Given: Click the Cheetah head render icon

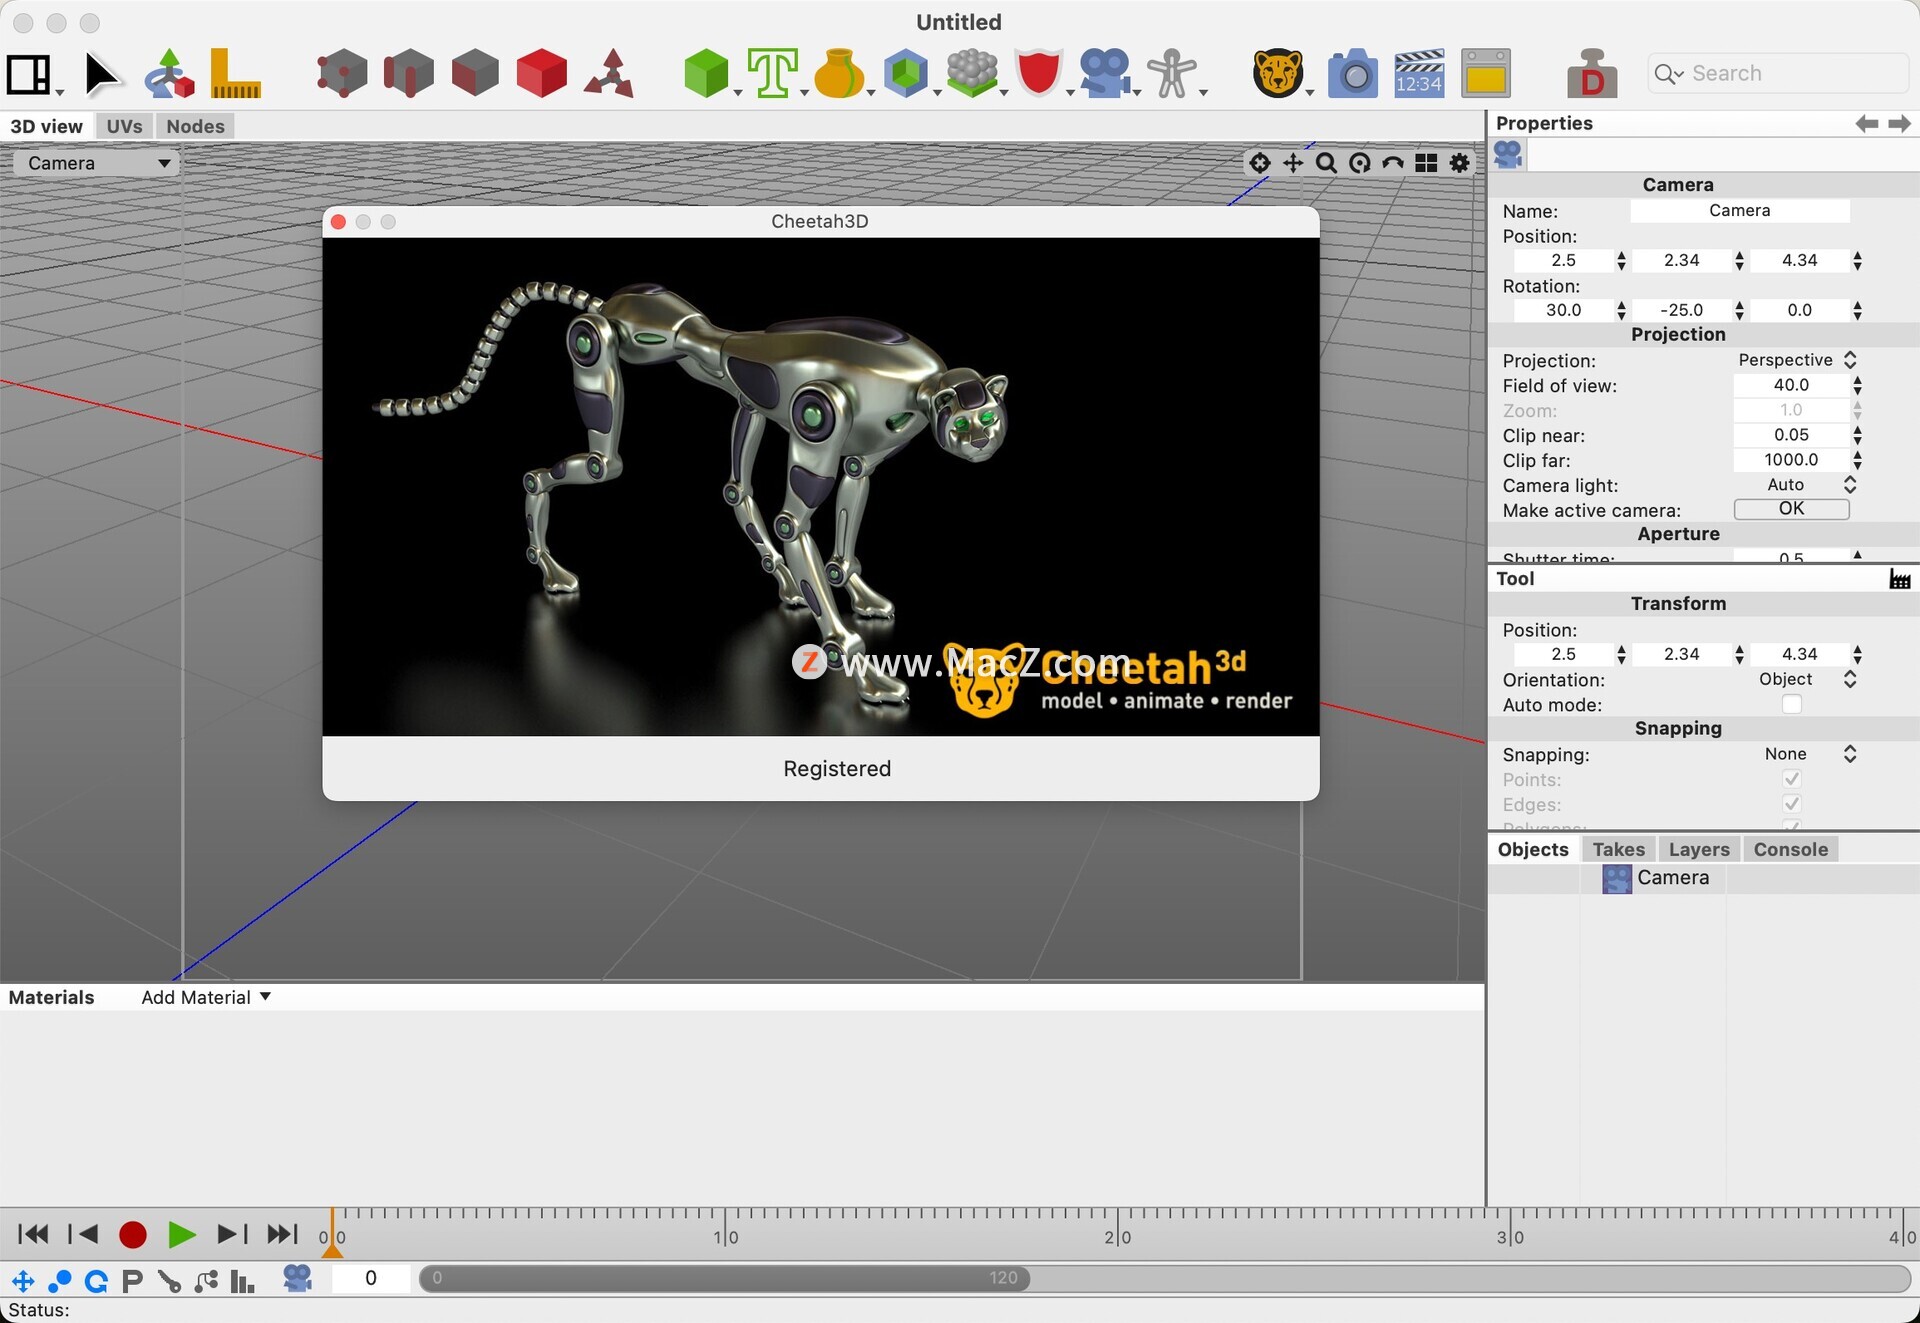Looking at the screenshot, I should (1278, 74).
